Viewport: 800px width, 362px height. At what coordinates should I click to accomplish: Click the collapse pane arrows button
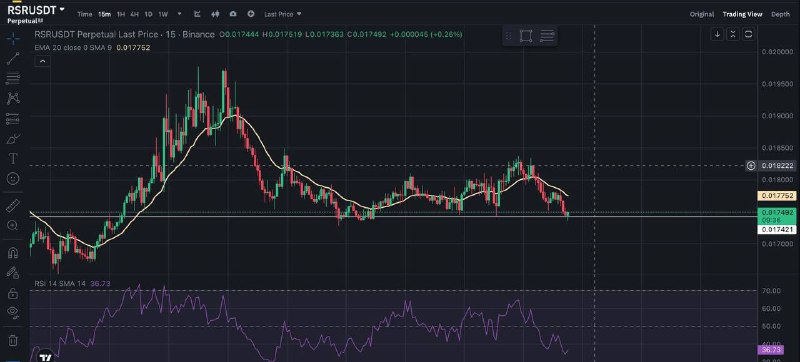[733, 34]
